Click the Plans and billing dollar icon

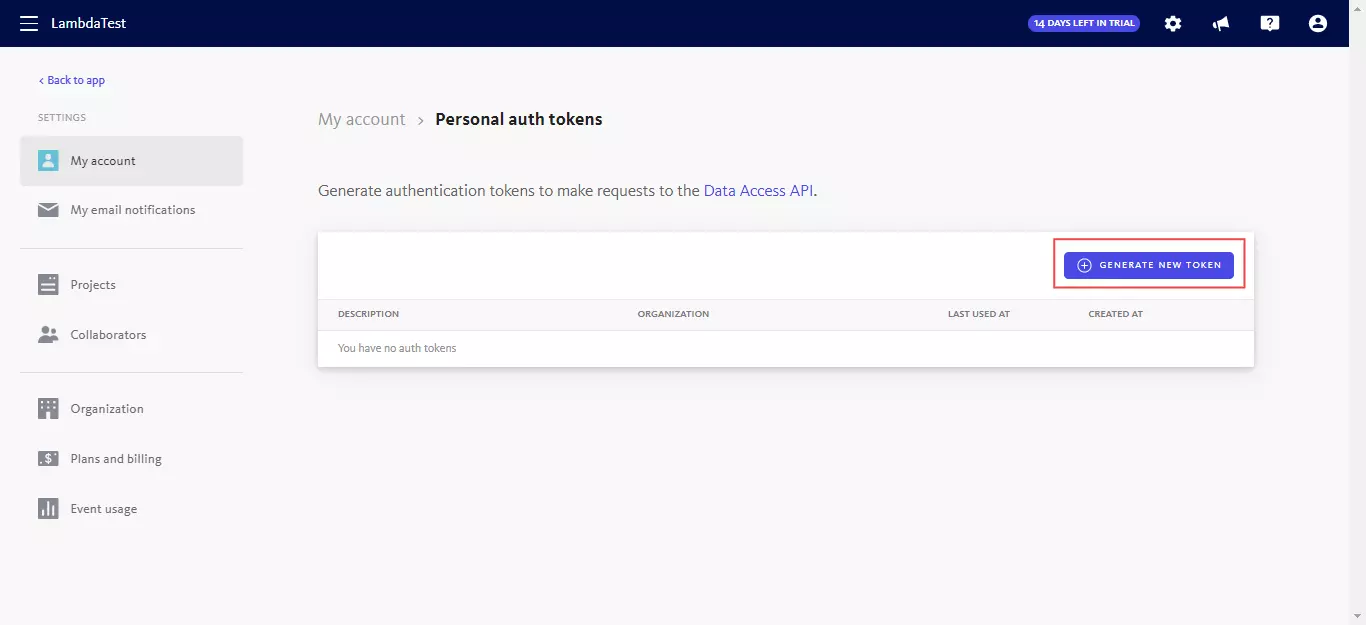pyautogui.click(x=48, y=459)
